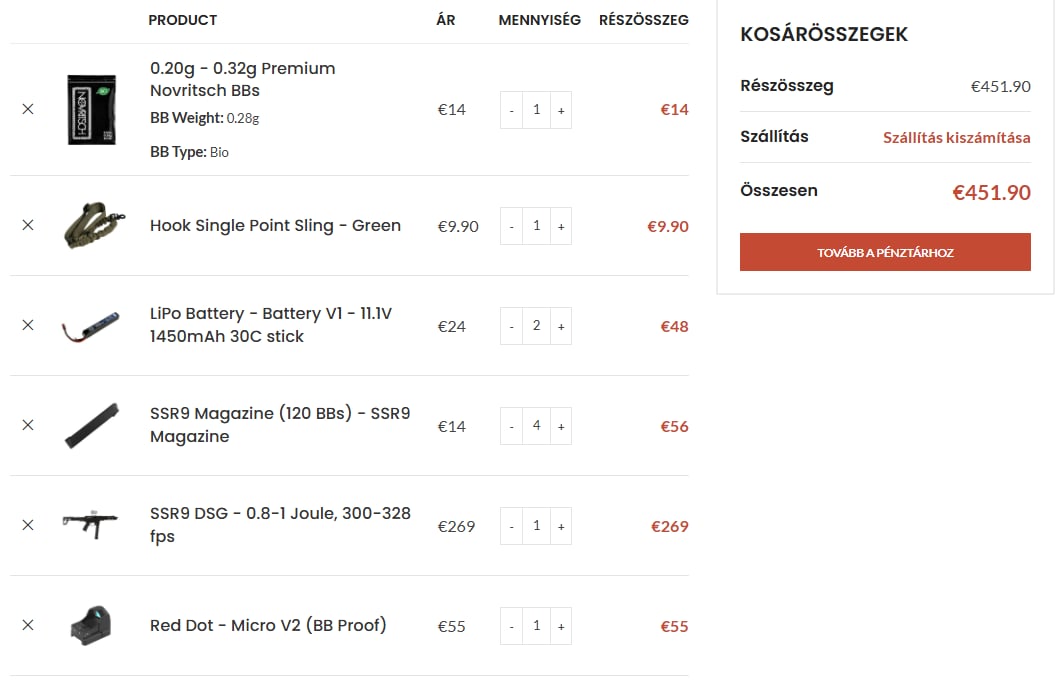Click the Novritsch BBs bag thumbnail
1058x696 pixels.
[x=92, y=109]
